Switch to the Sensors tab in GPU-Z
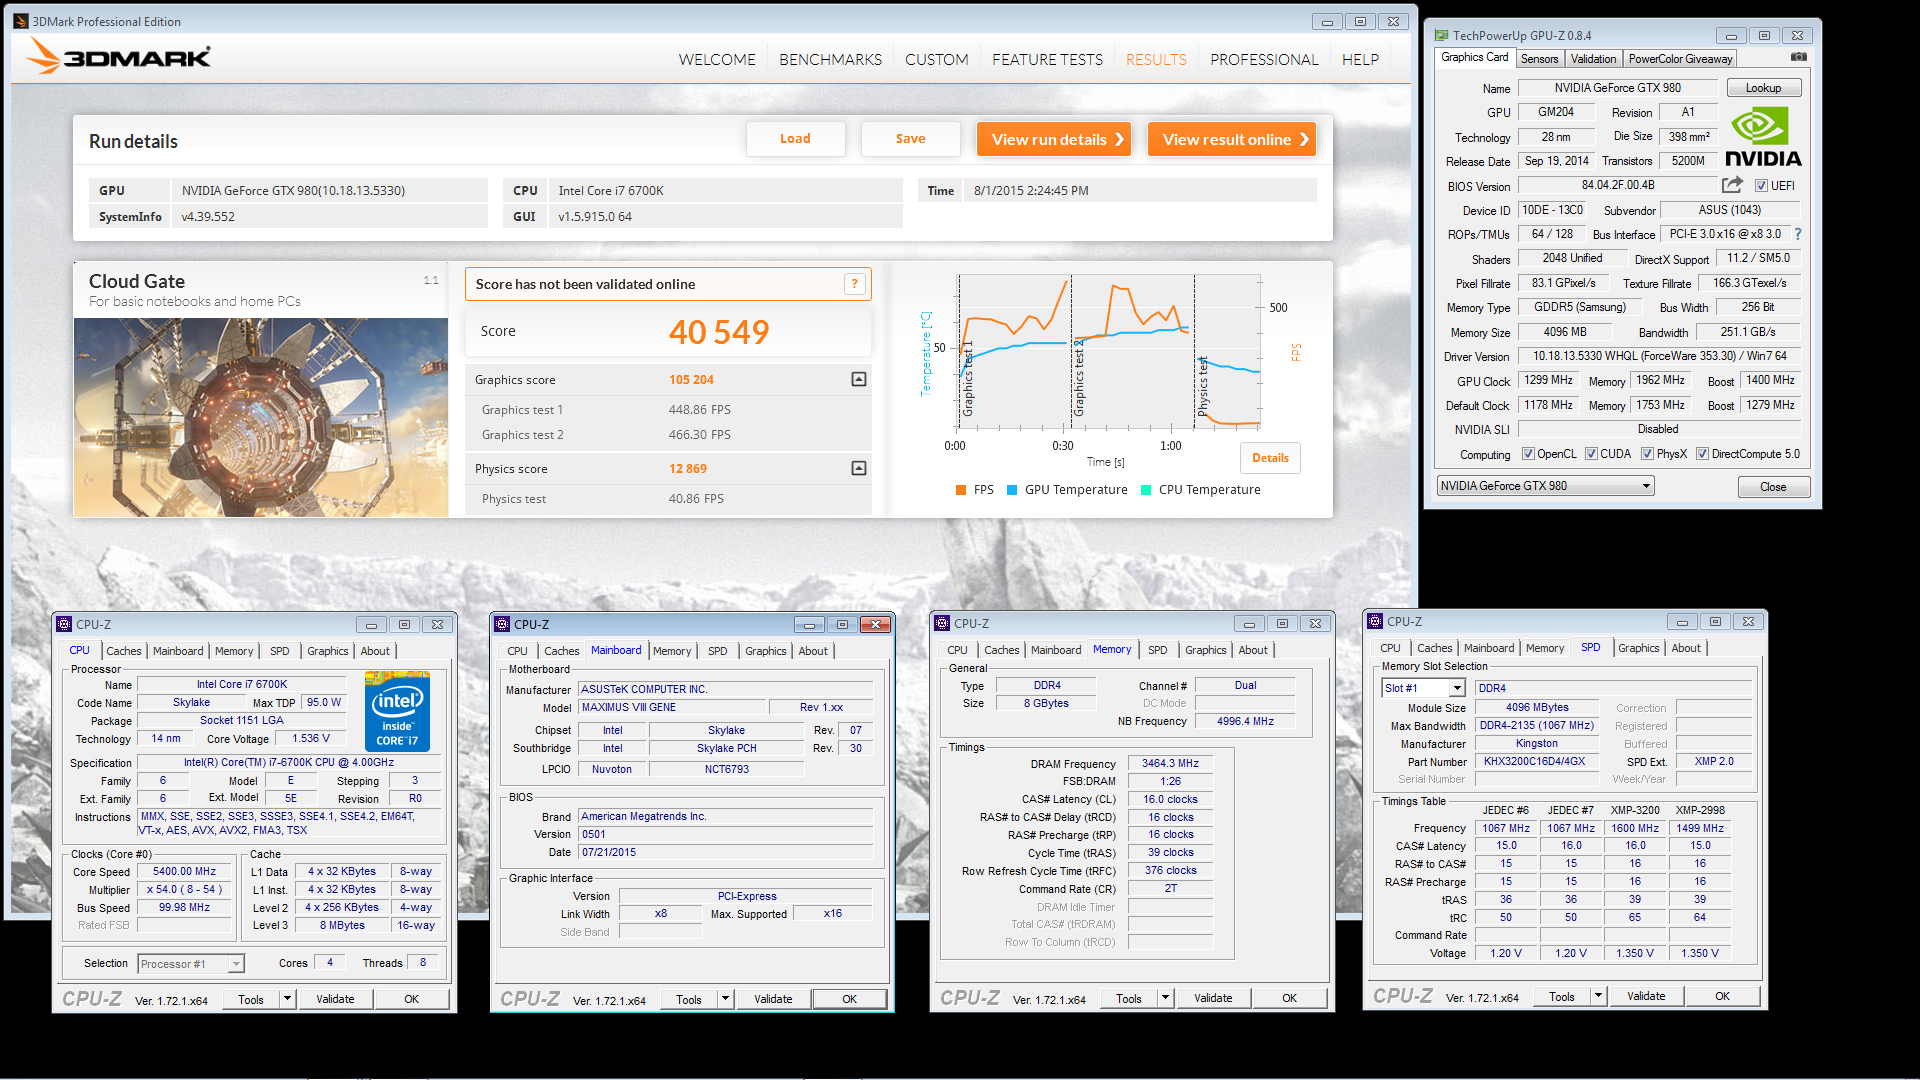The height and width of the screenshot is (1080, 1920). point(1539,59)
